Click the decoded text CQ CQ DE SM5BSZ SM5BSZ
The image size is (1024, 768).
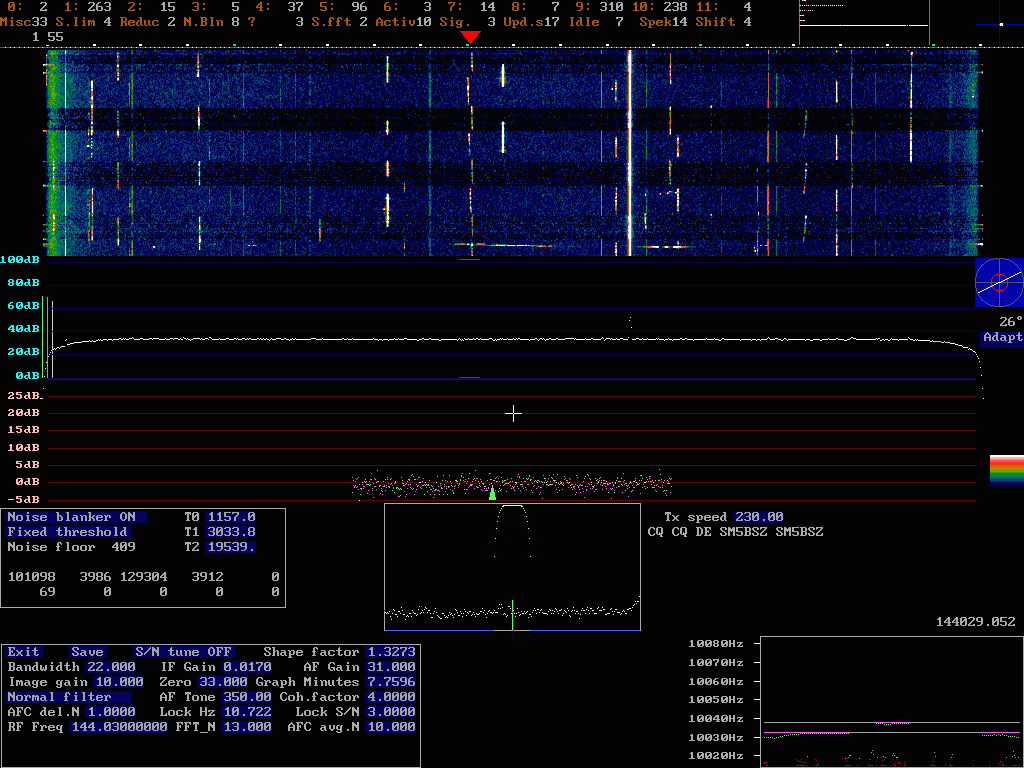735,532
